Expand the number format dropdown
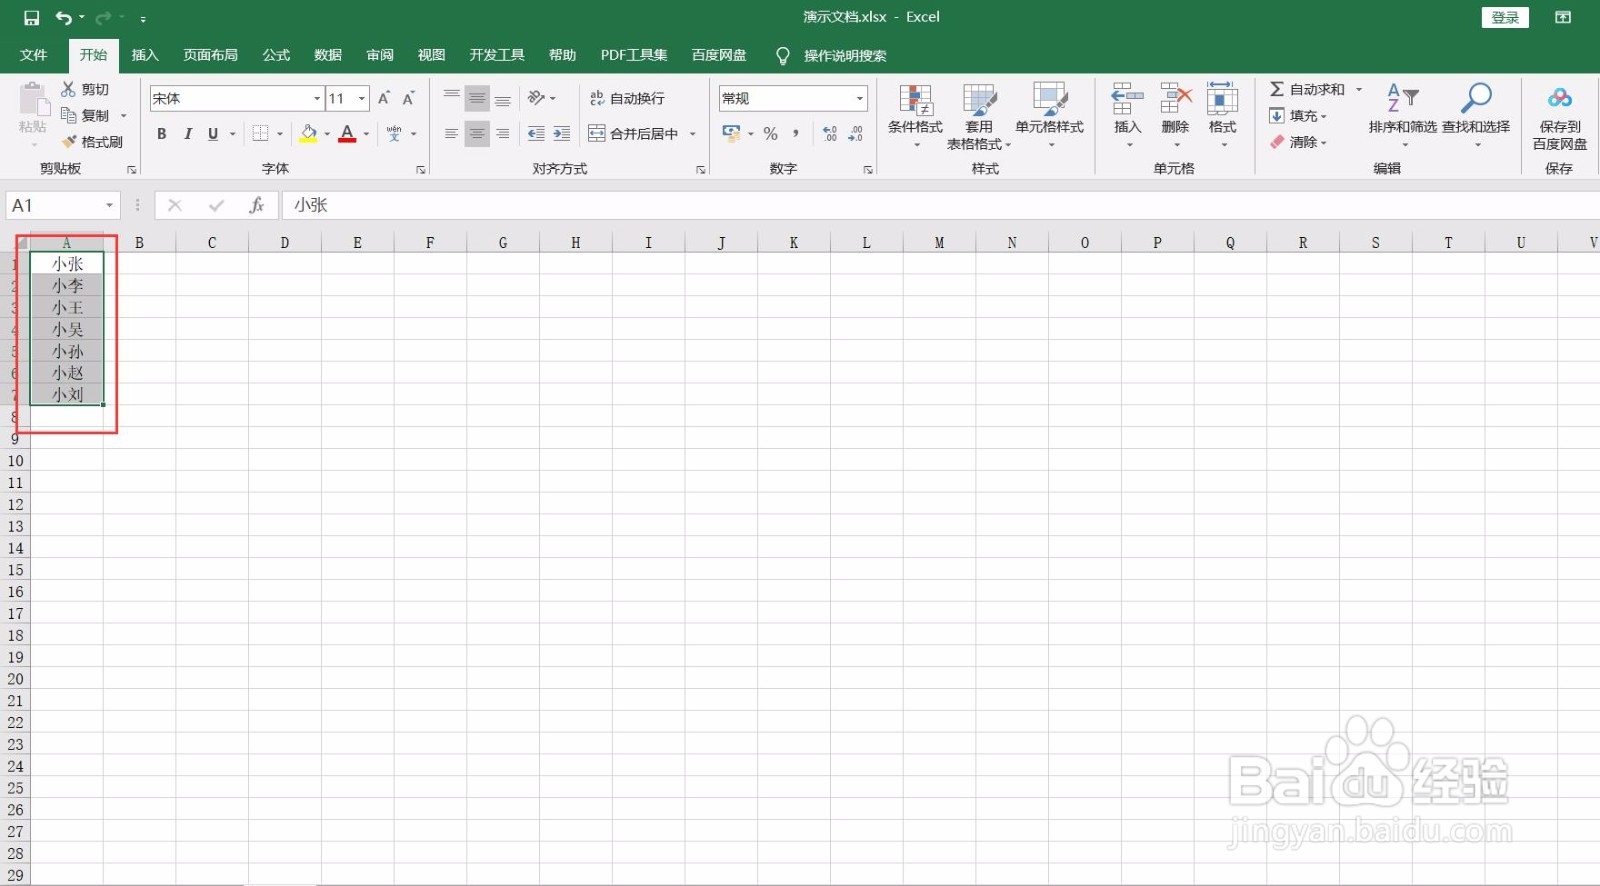1600x886 pixels. click(x=860, y=98)
